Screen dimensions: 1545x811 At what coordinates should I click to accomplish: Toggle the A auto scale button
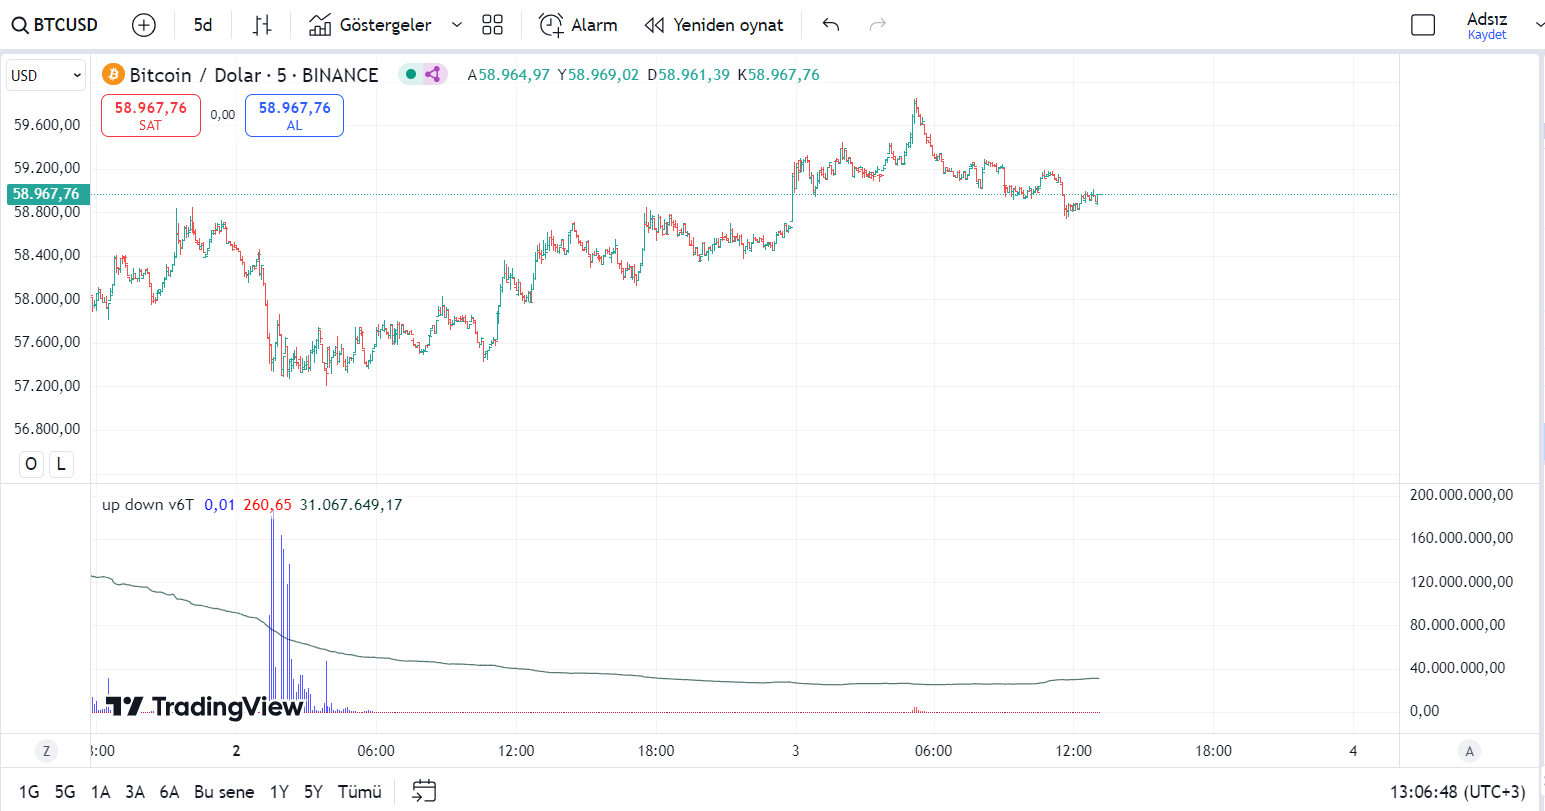pos(1469,751)
